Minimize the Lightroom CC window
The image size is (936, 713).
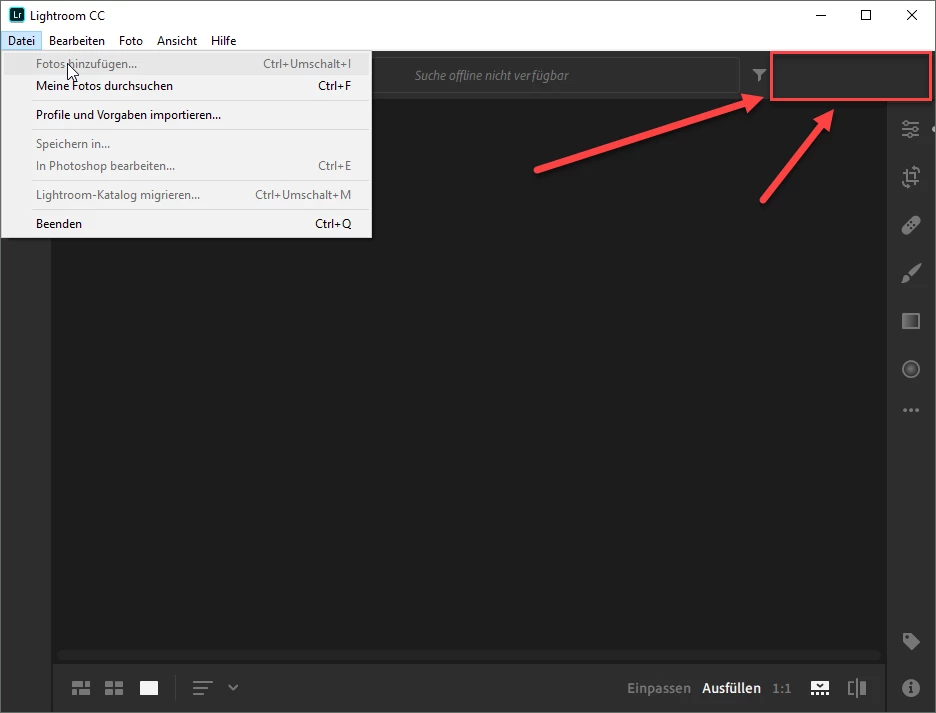point(821,15)
